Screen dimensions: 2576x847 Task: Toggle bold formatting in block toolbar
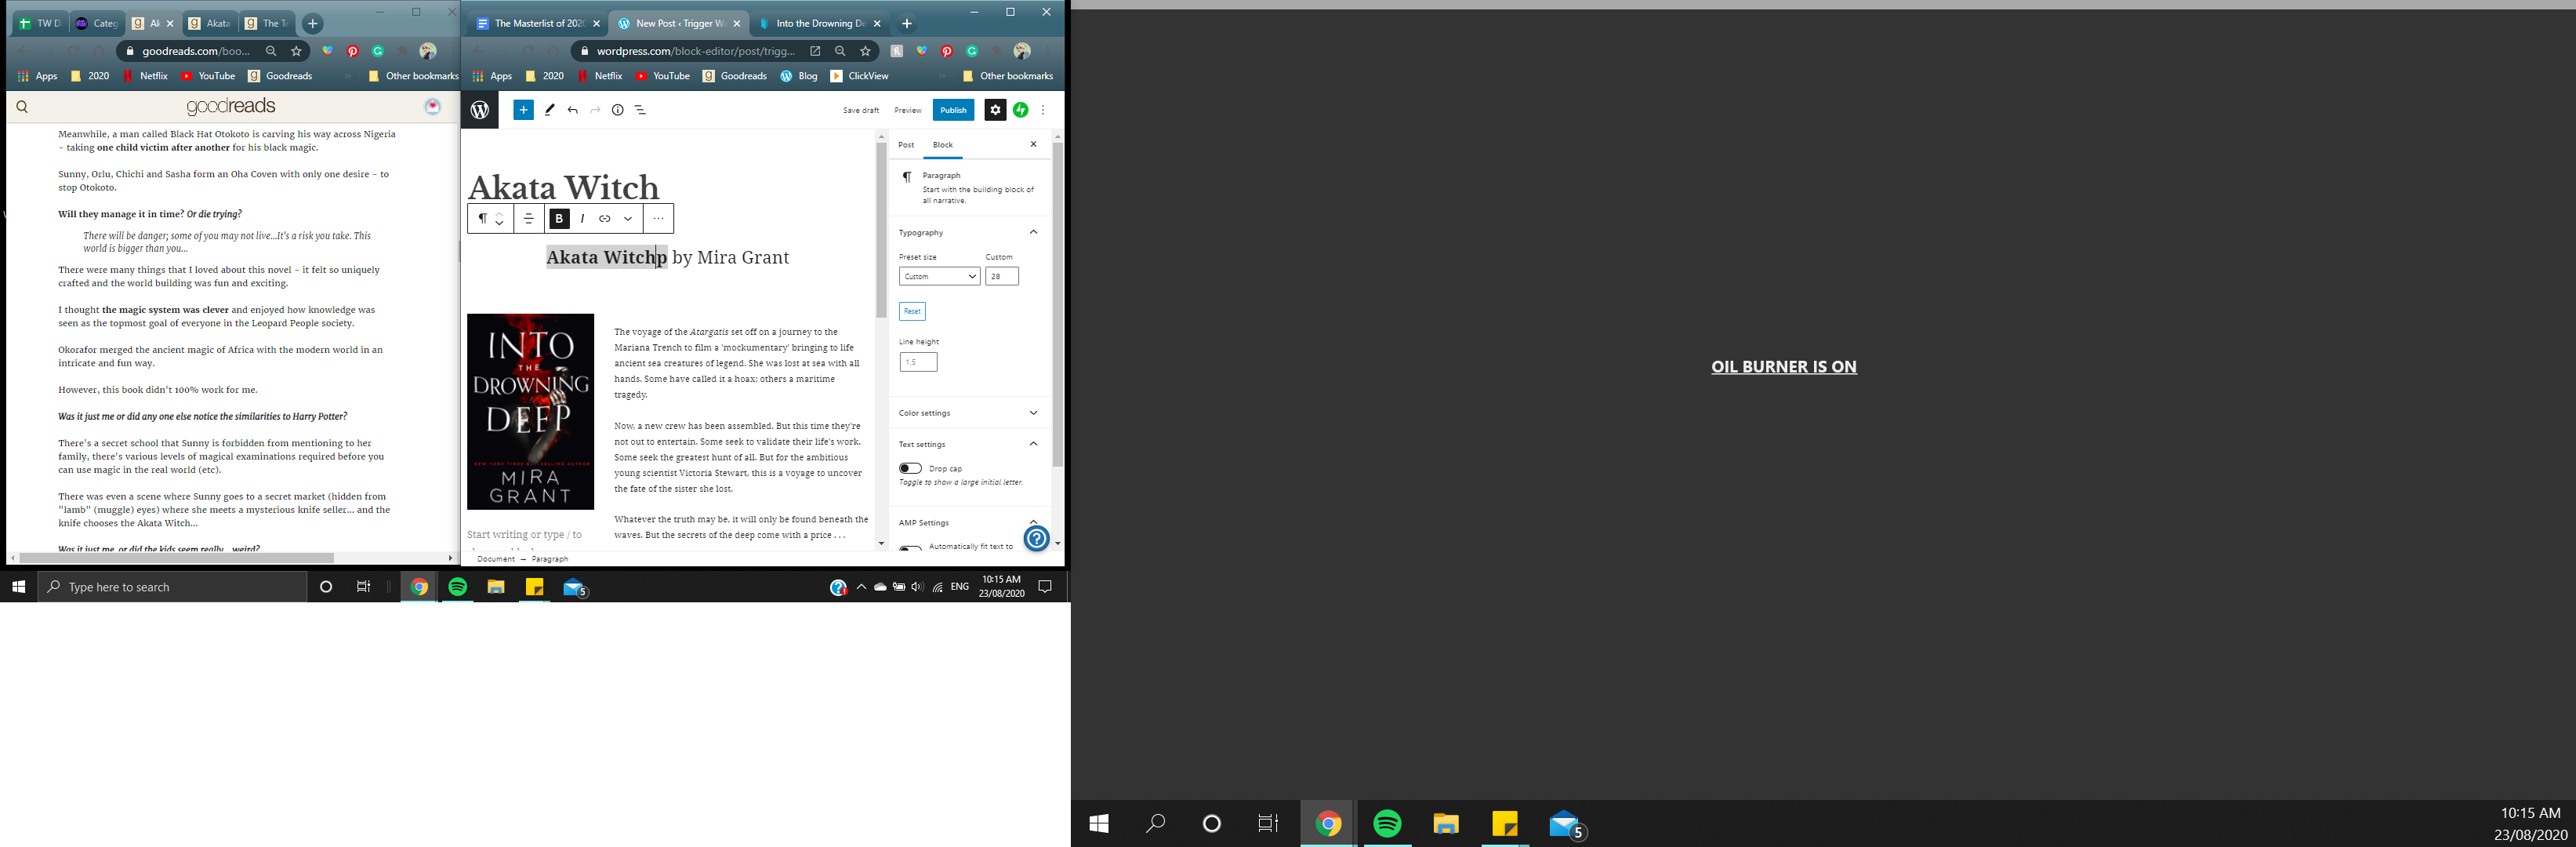pos(559,218)
